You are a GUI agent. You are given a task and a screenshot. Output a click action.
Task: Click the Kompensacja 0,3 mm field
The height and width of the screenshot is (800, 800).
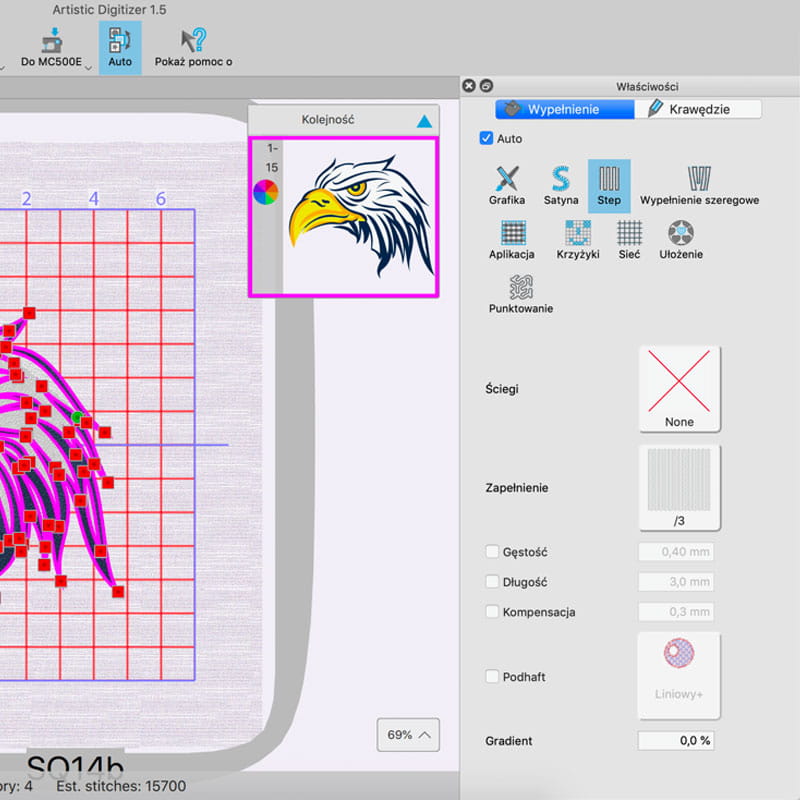(x=676, y=612)
